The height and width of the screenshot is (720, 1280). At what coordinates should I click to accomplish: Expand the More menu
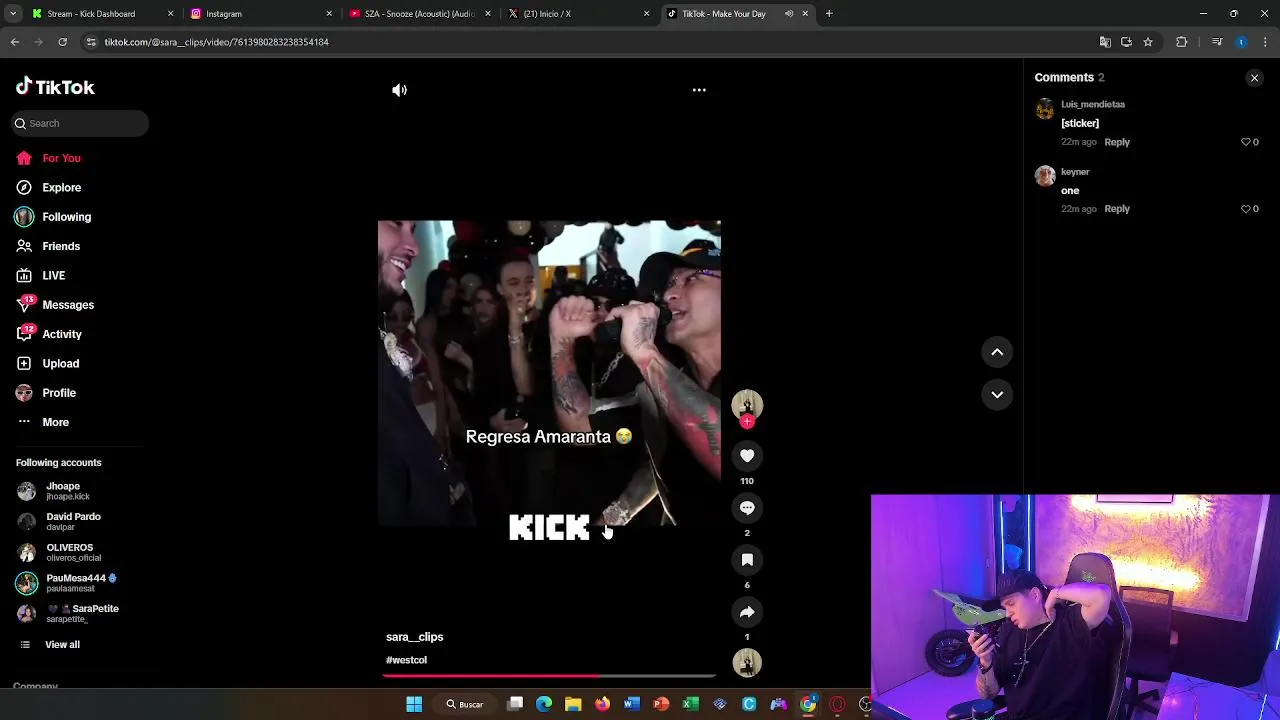(55, 422)
